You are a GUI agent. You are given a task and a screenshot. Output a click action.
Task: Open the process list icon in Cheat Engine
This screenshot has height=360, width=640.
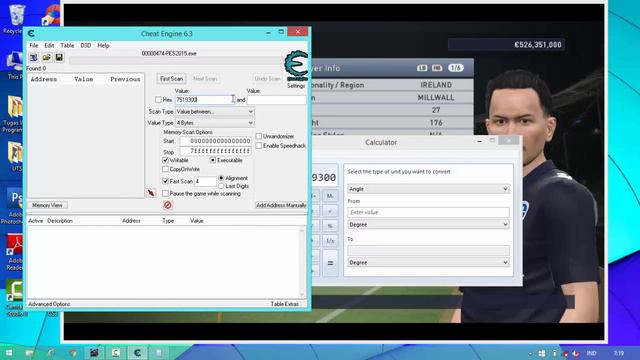33,58
